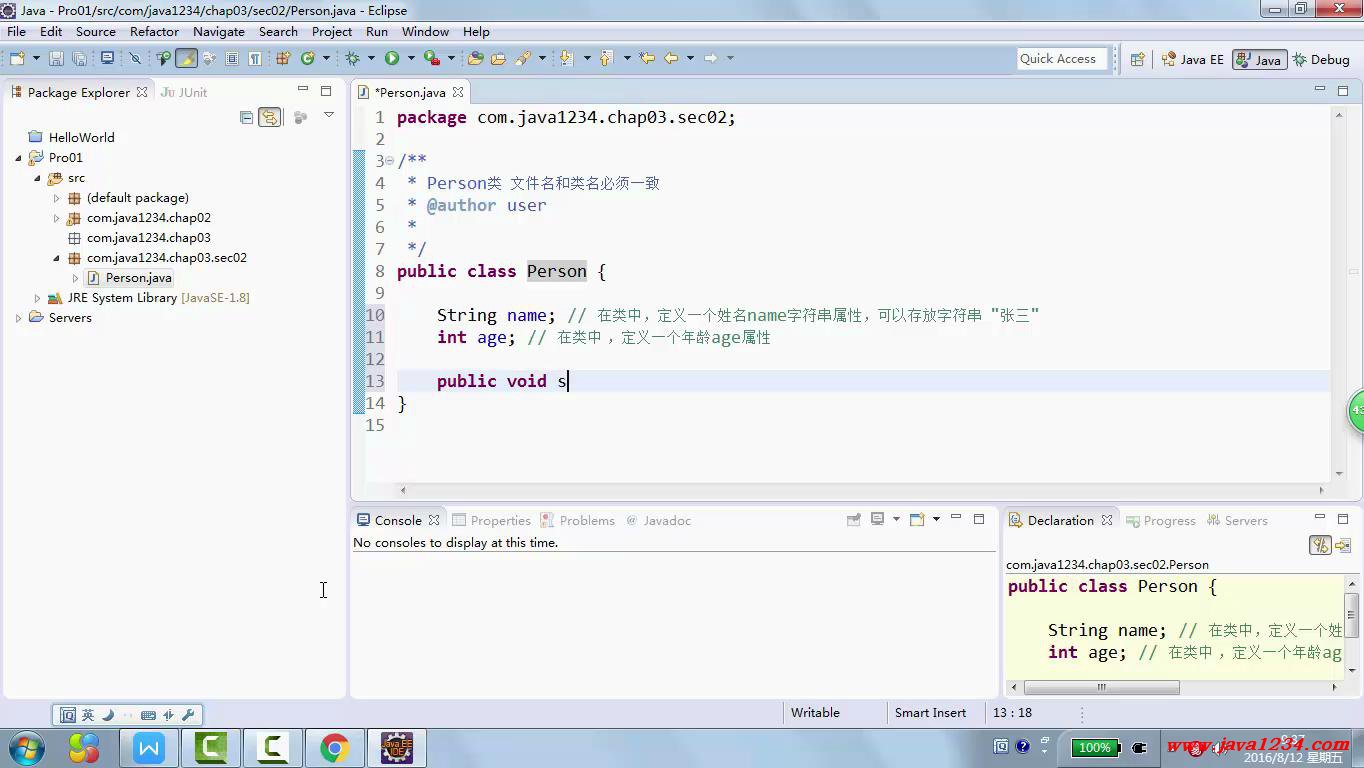Toggle Block Selection Mode icon
Image resolution: width=1364 pixels, height=768 pixels.
232,59
